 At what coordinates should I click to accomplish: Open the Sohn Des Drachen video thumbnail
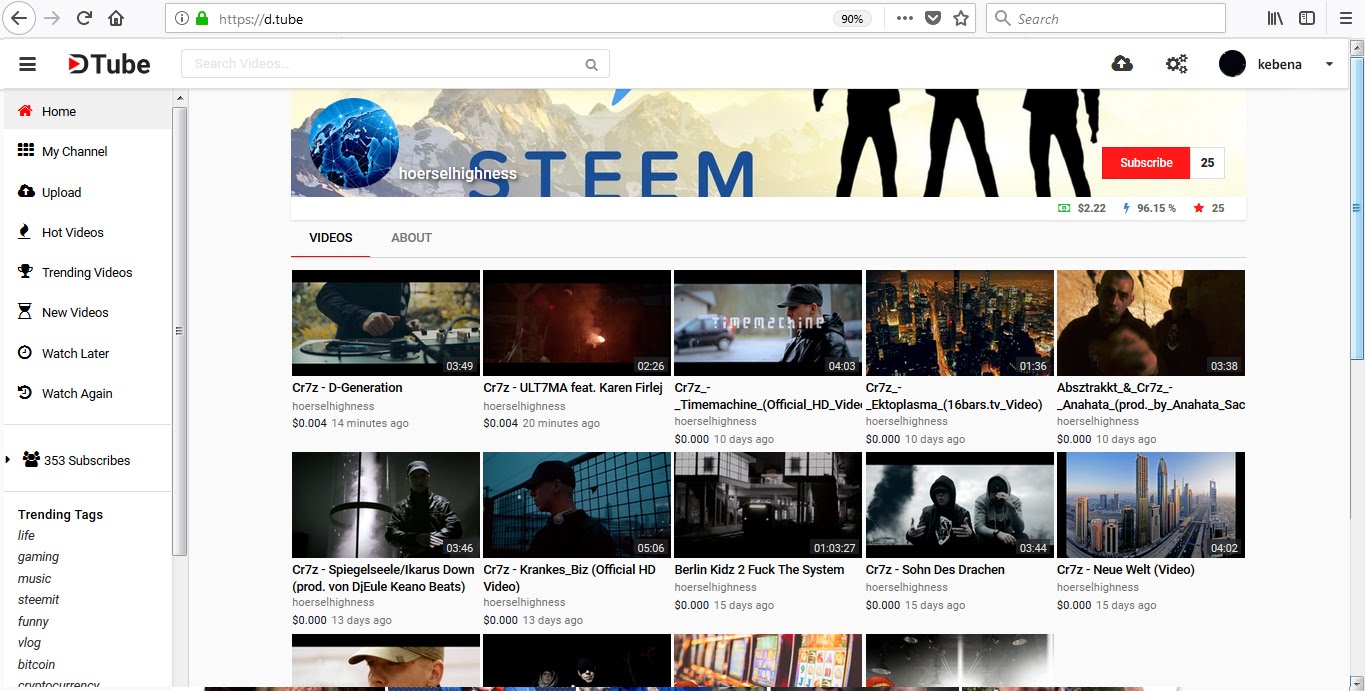tap(960, 505)
